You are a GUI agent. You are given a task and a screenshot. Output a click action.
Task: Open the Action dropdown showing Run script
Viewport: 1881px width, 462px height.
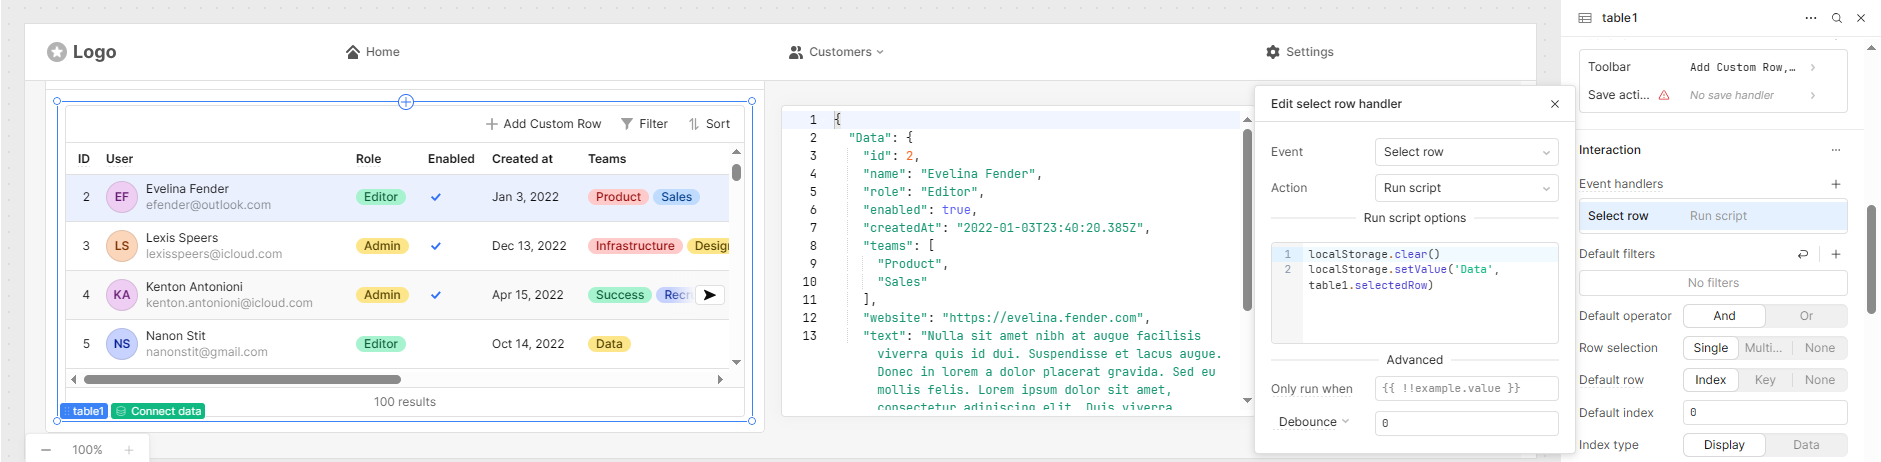pyautogui.click(x=1466, y=188)
